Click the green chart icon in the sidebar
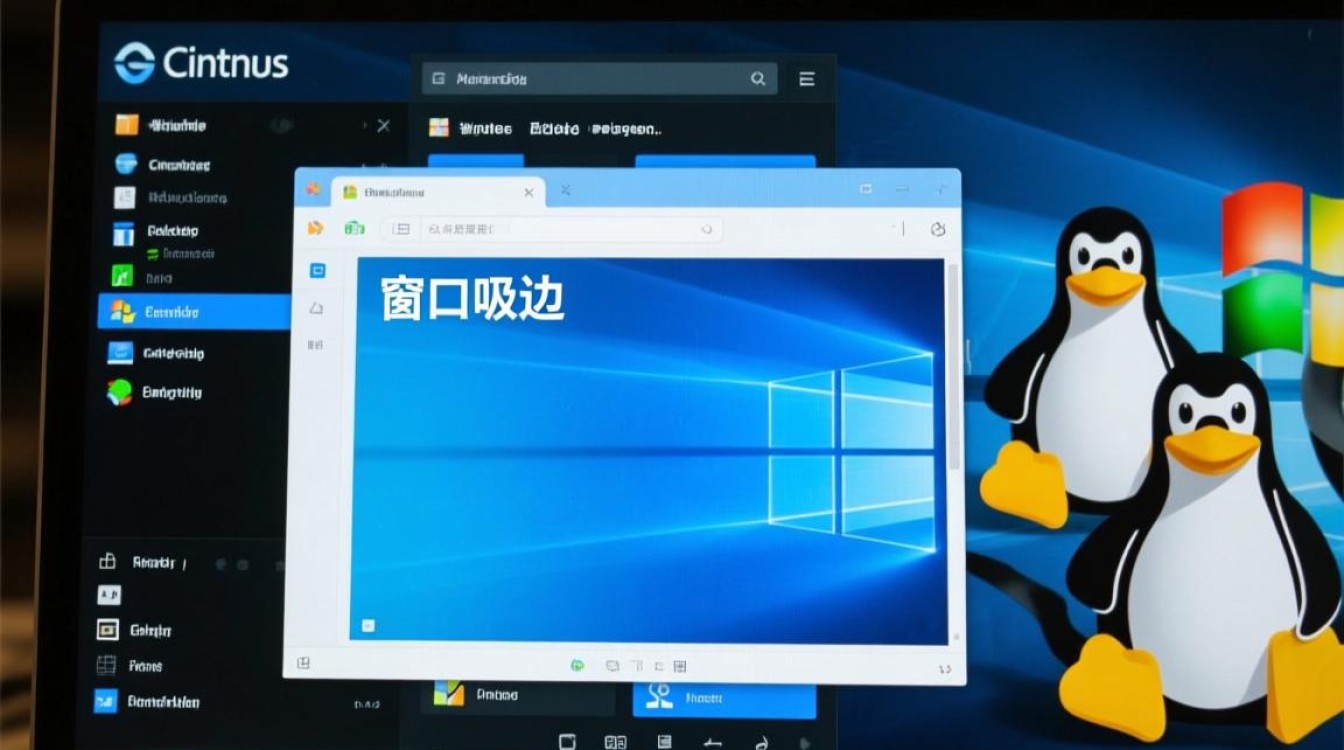This screenshot has height=750, width=1344. point(122,275)
